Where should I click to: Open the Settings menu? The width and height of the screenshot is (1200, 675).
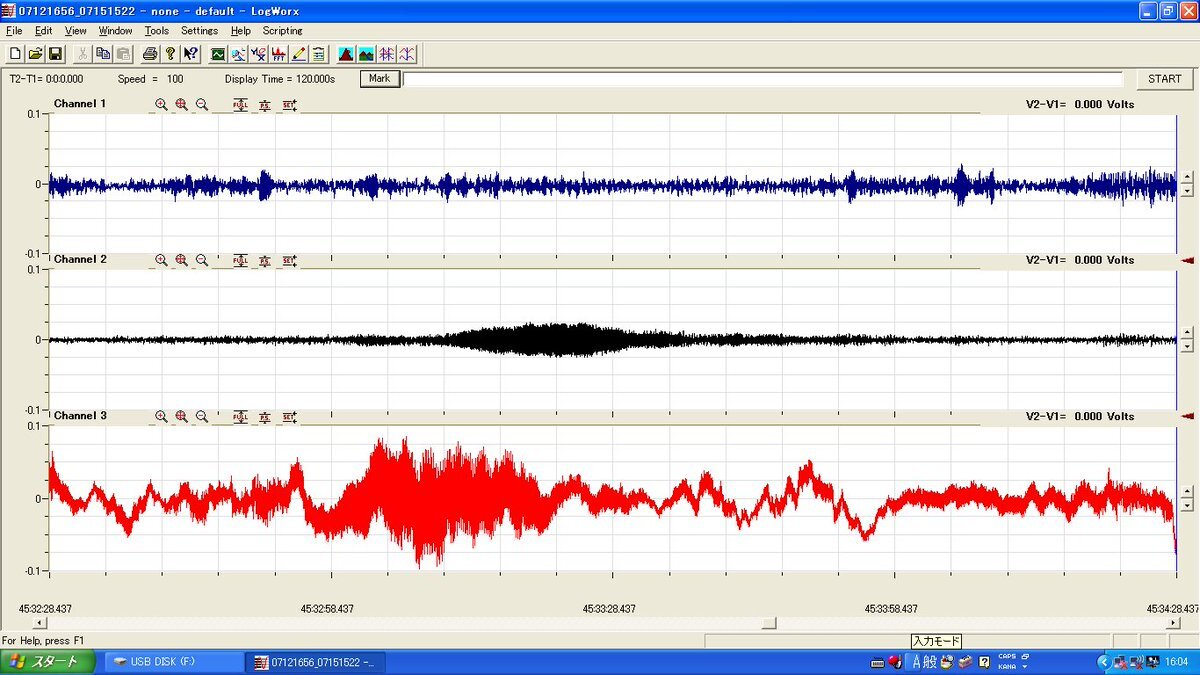coord(199,31)
